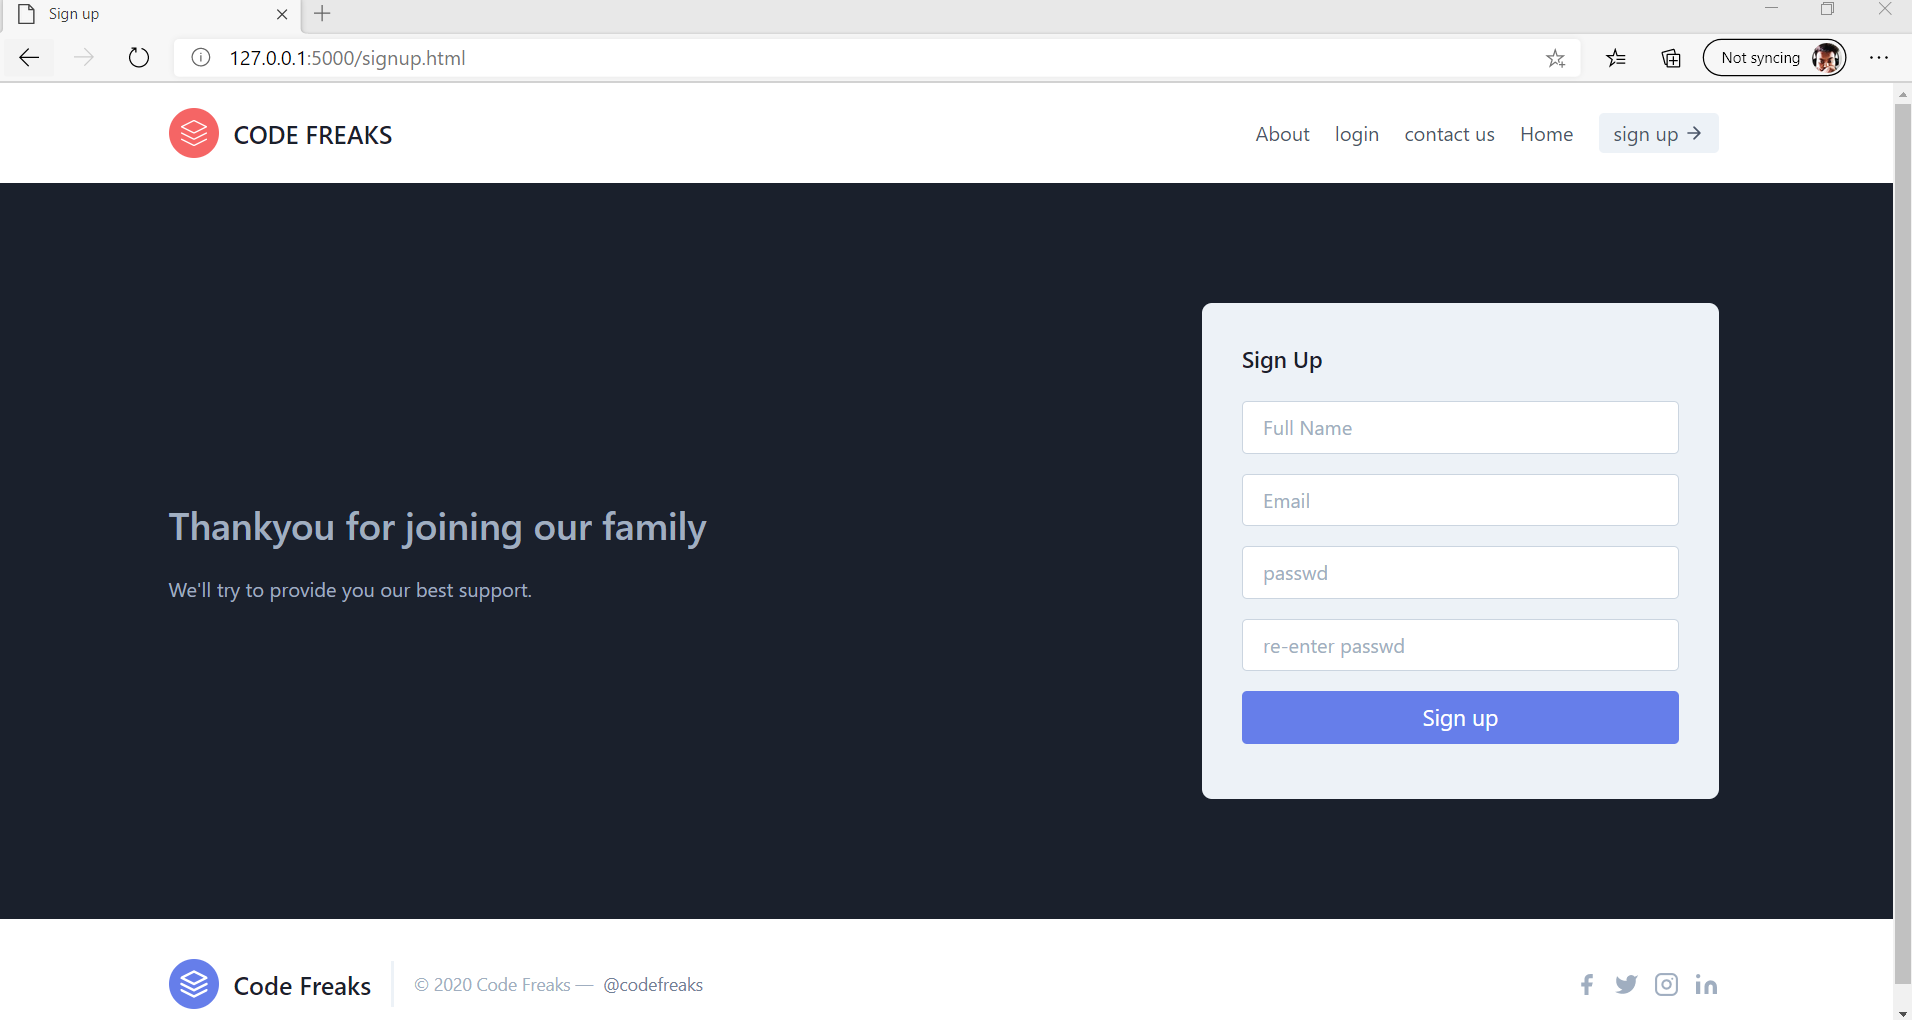The width and height of the screenshot is (1912, 1020).
Task: Open the browser settings menu
Action: [x=1881, y=57]
